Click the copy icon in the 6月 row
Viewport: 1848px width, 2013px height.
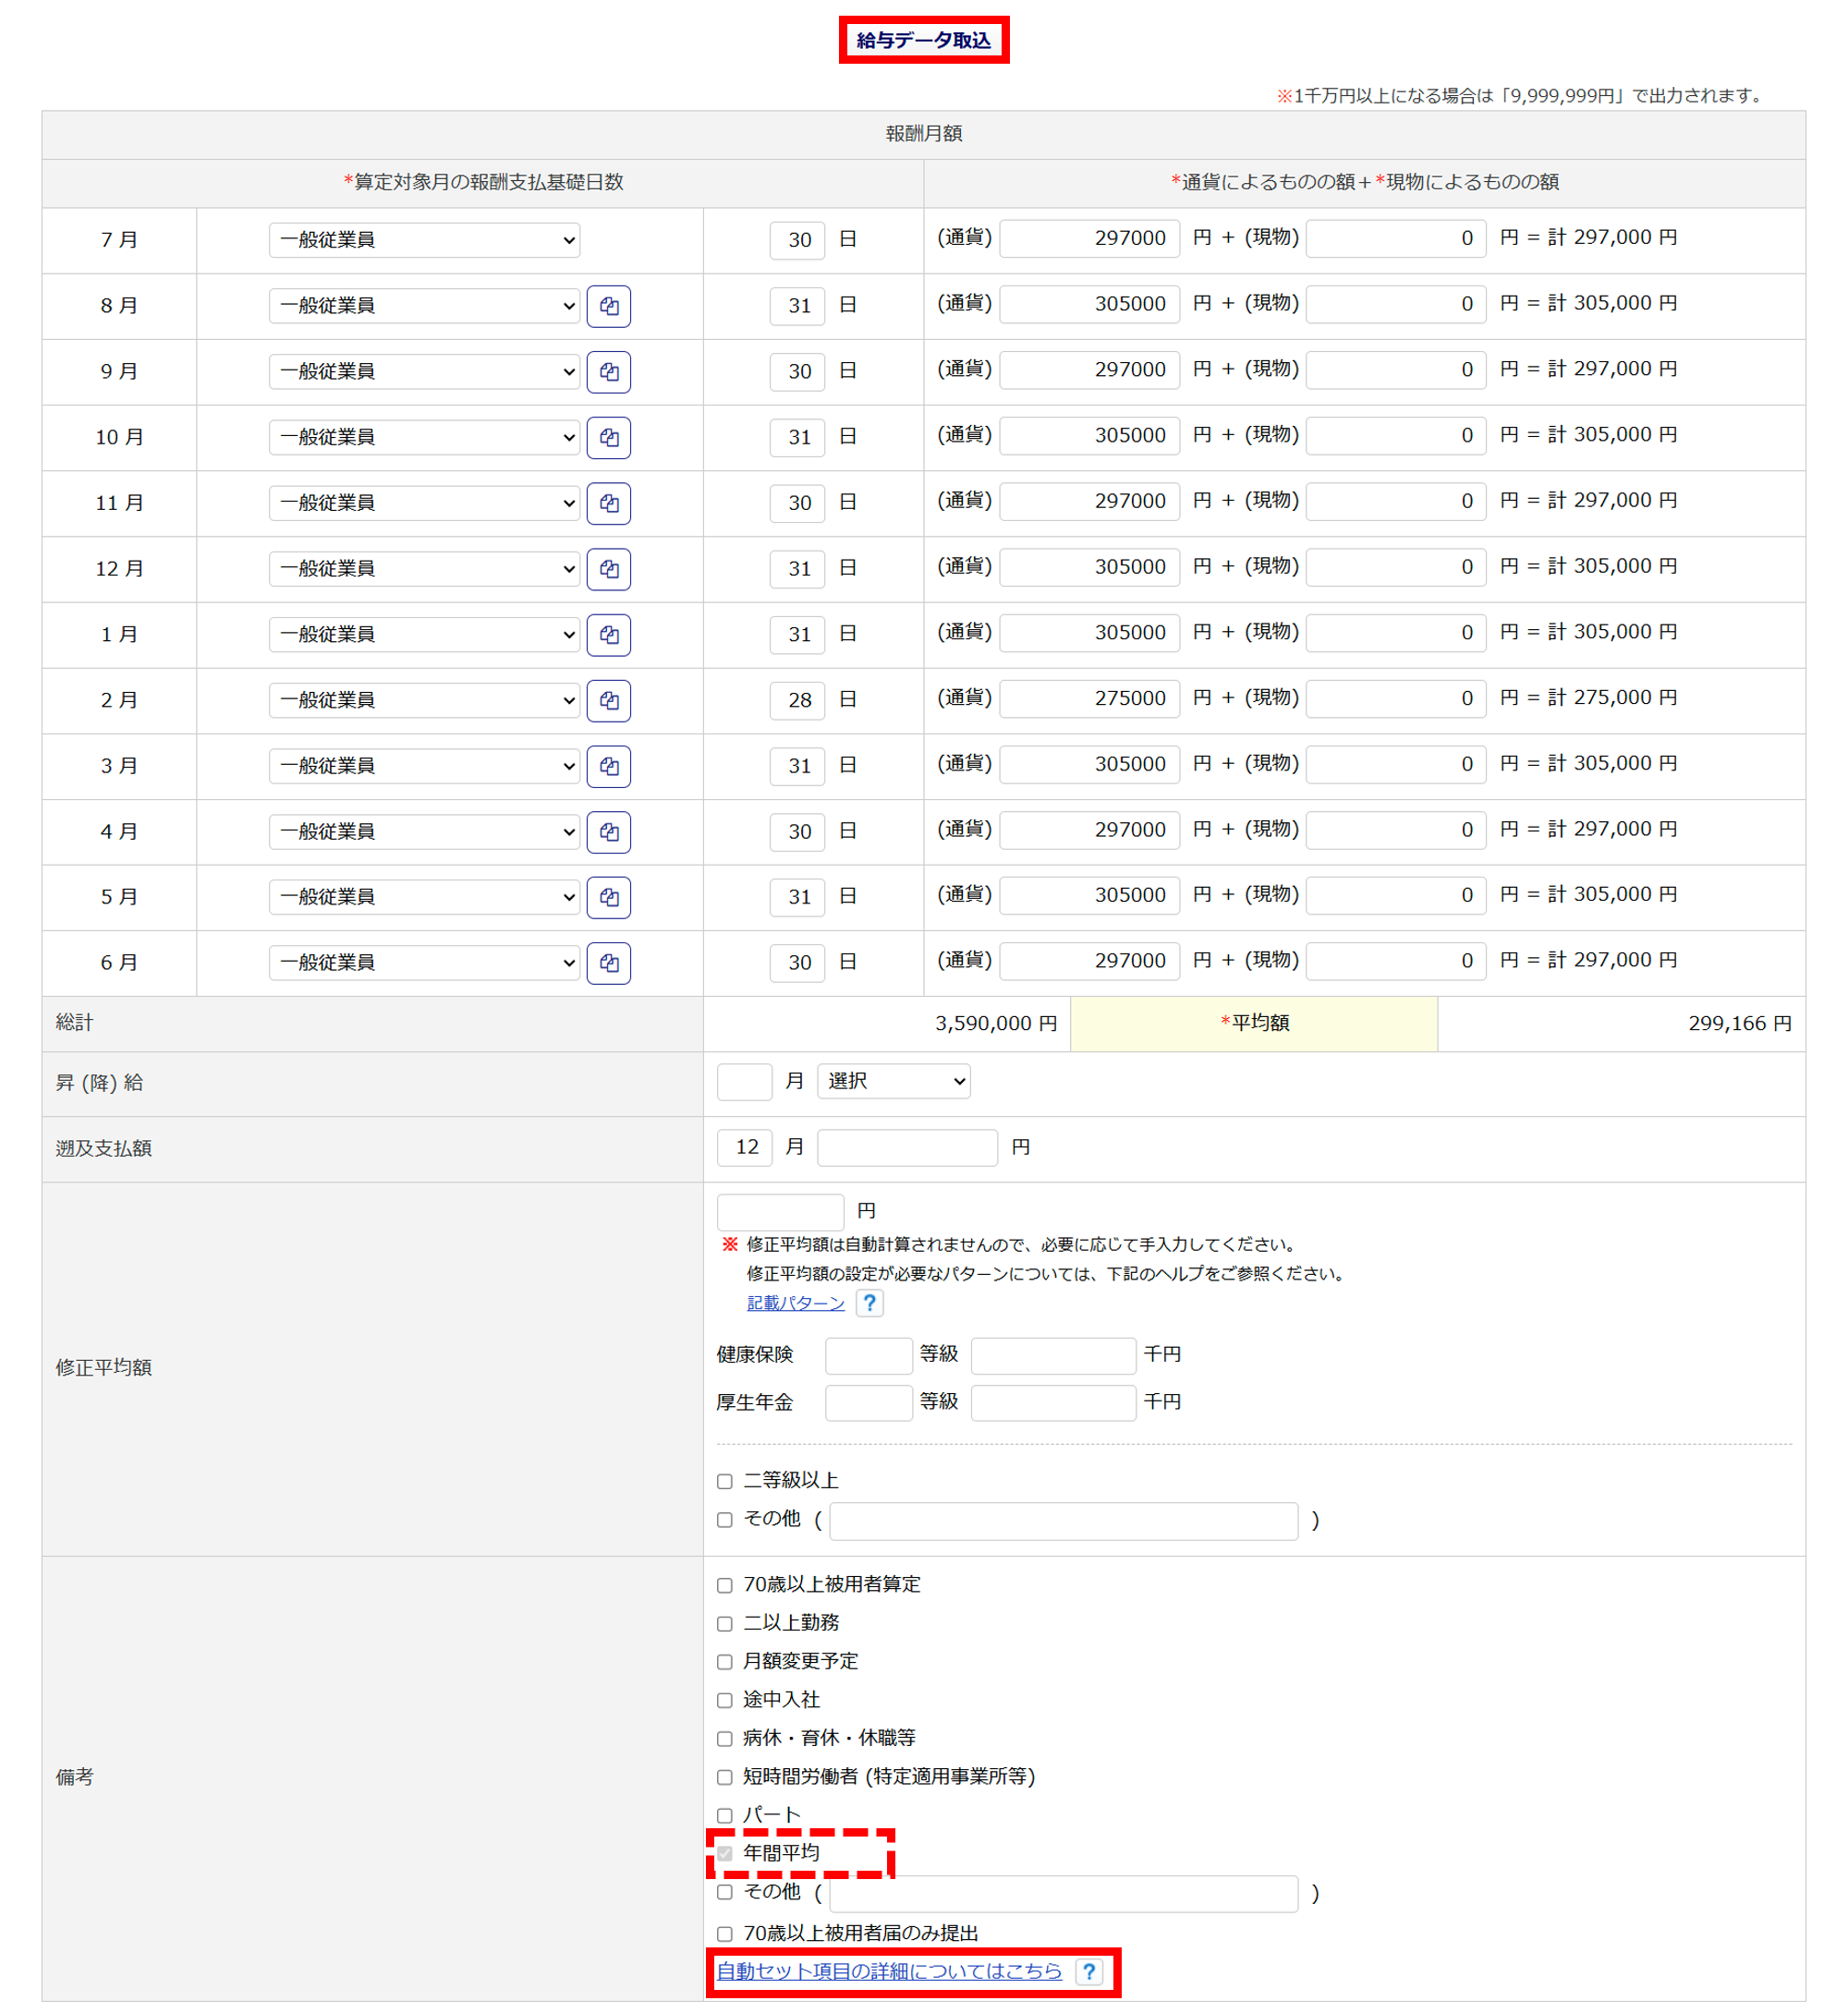pyautogui.click(x=608, y=963)
